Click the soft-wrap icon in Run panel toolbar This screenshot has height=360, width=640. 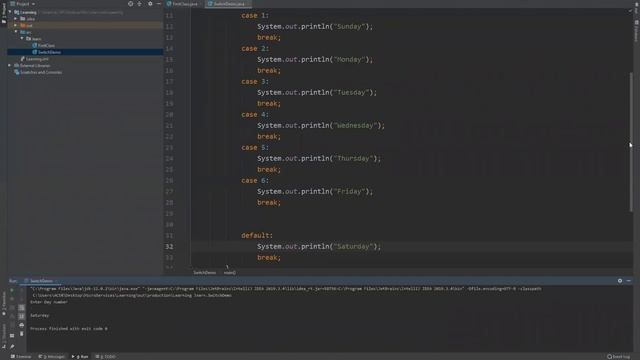pyautogui.click(x=22, y=308)
